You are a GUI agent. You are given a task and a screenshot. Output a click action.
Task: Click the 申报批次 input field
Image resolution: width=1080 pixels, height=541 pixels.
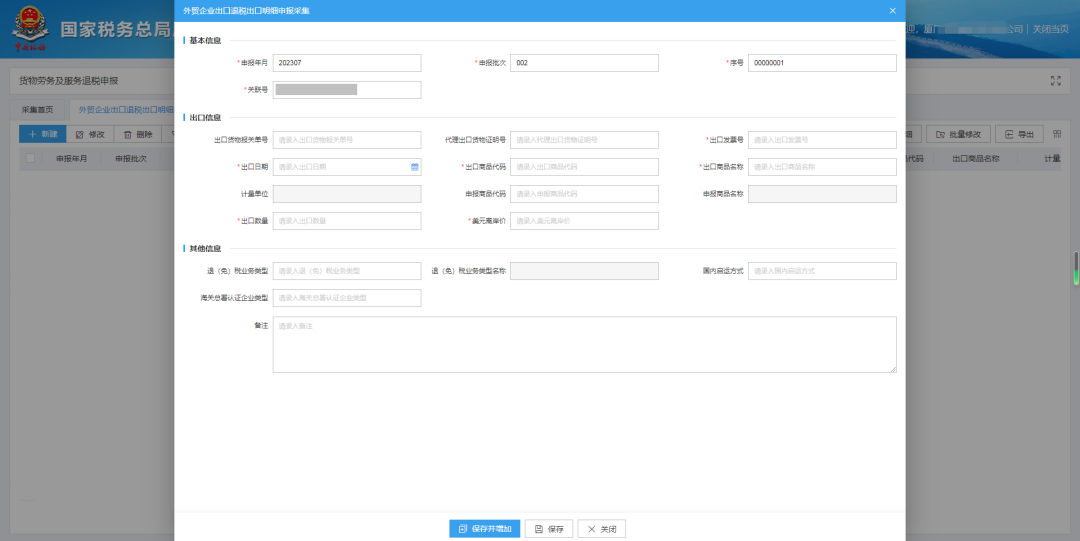tap(584, 63)
